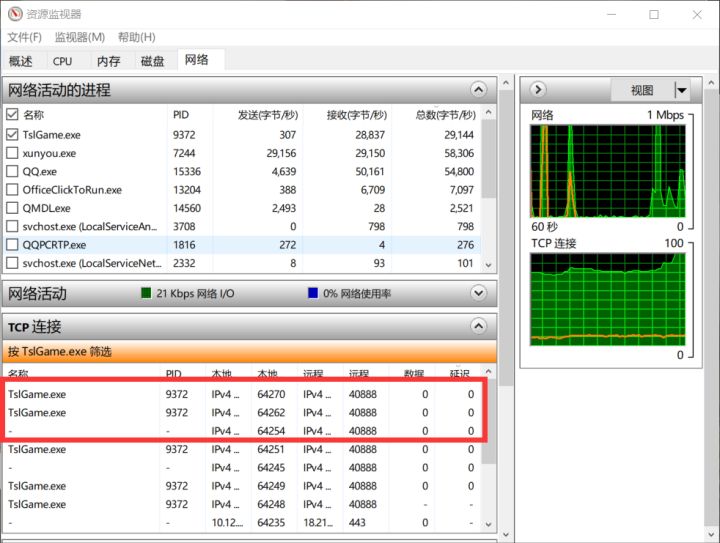Click scroll-down arrow of TCP connections list

click(489, 524)
